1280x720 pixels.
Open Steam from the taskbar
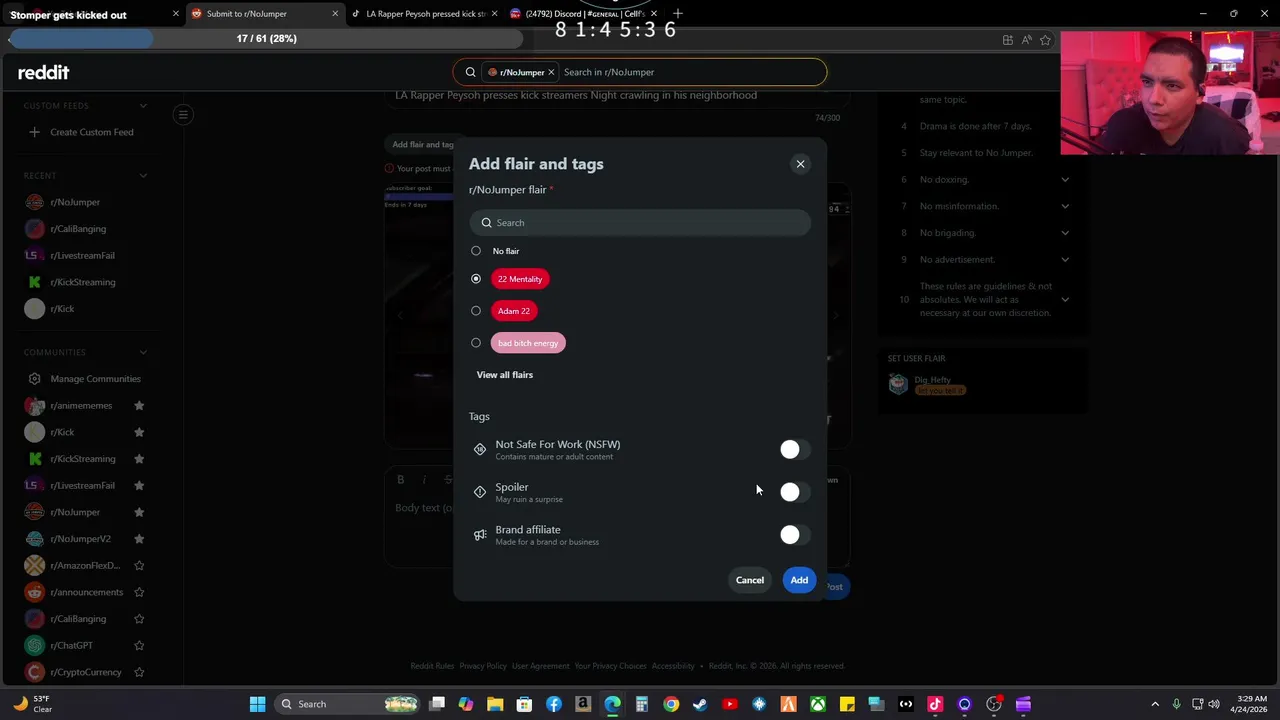700,704
